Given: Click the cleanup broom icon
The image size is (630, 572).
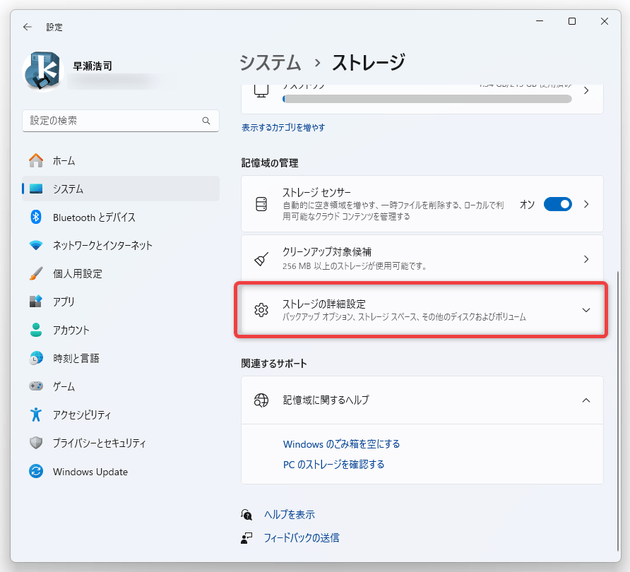Looking at the screenshot, I should [x=262, y=259].
